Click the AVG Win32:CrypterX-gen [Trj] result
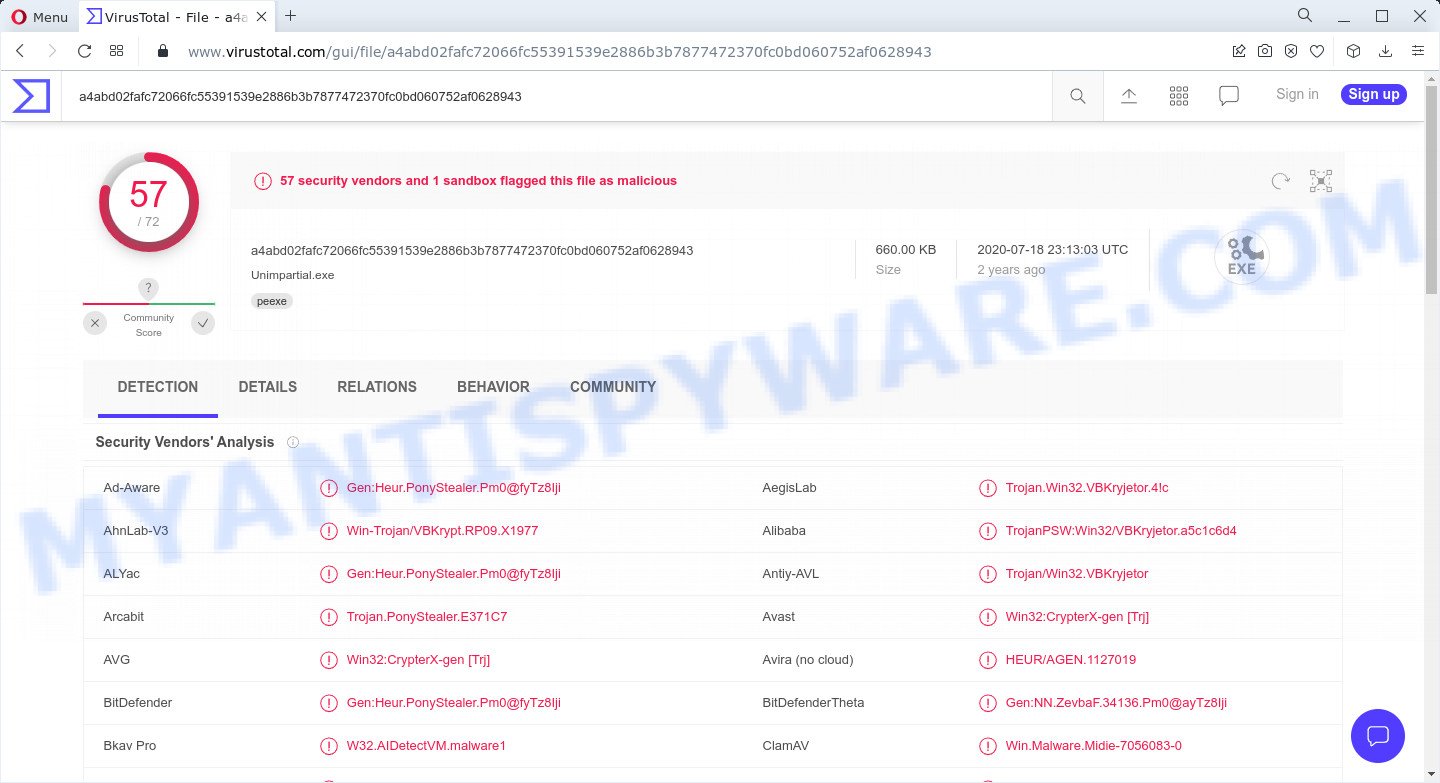This screenshot has height=783, width=1440. (x=418, y=660)
